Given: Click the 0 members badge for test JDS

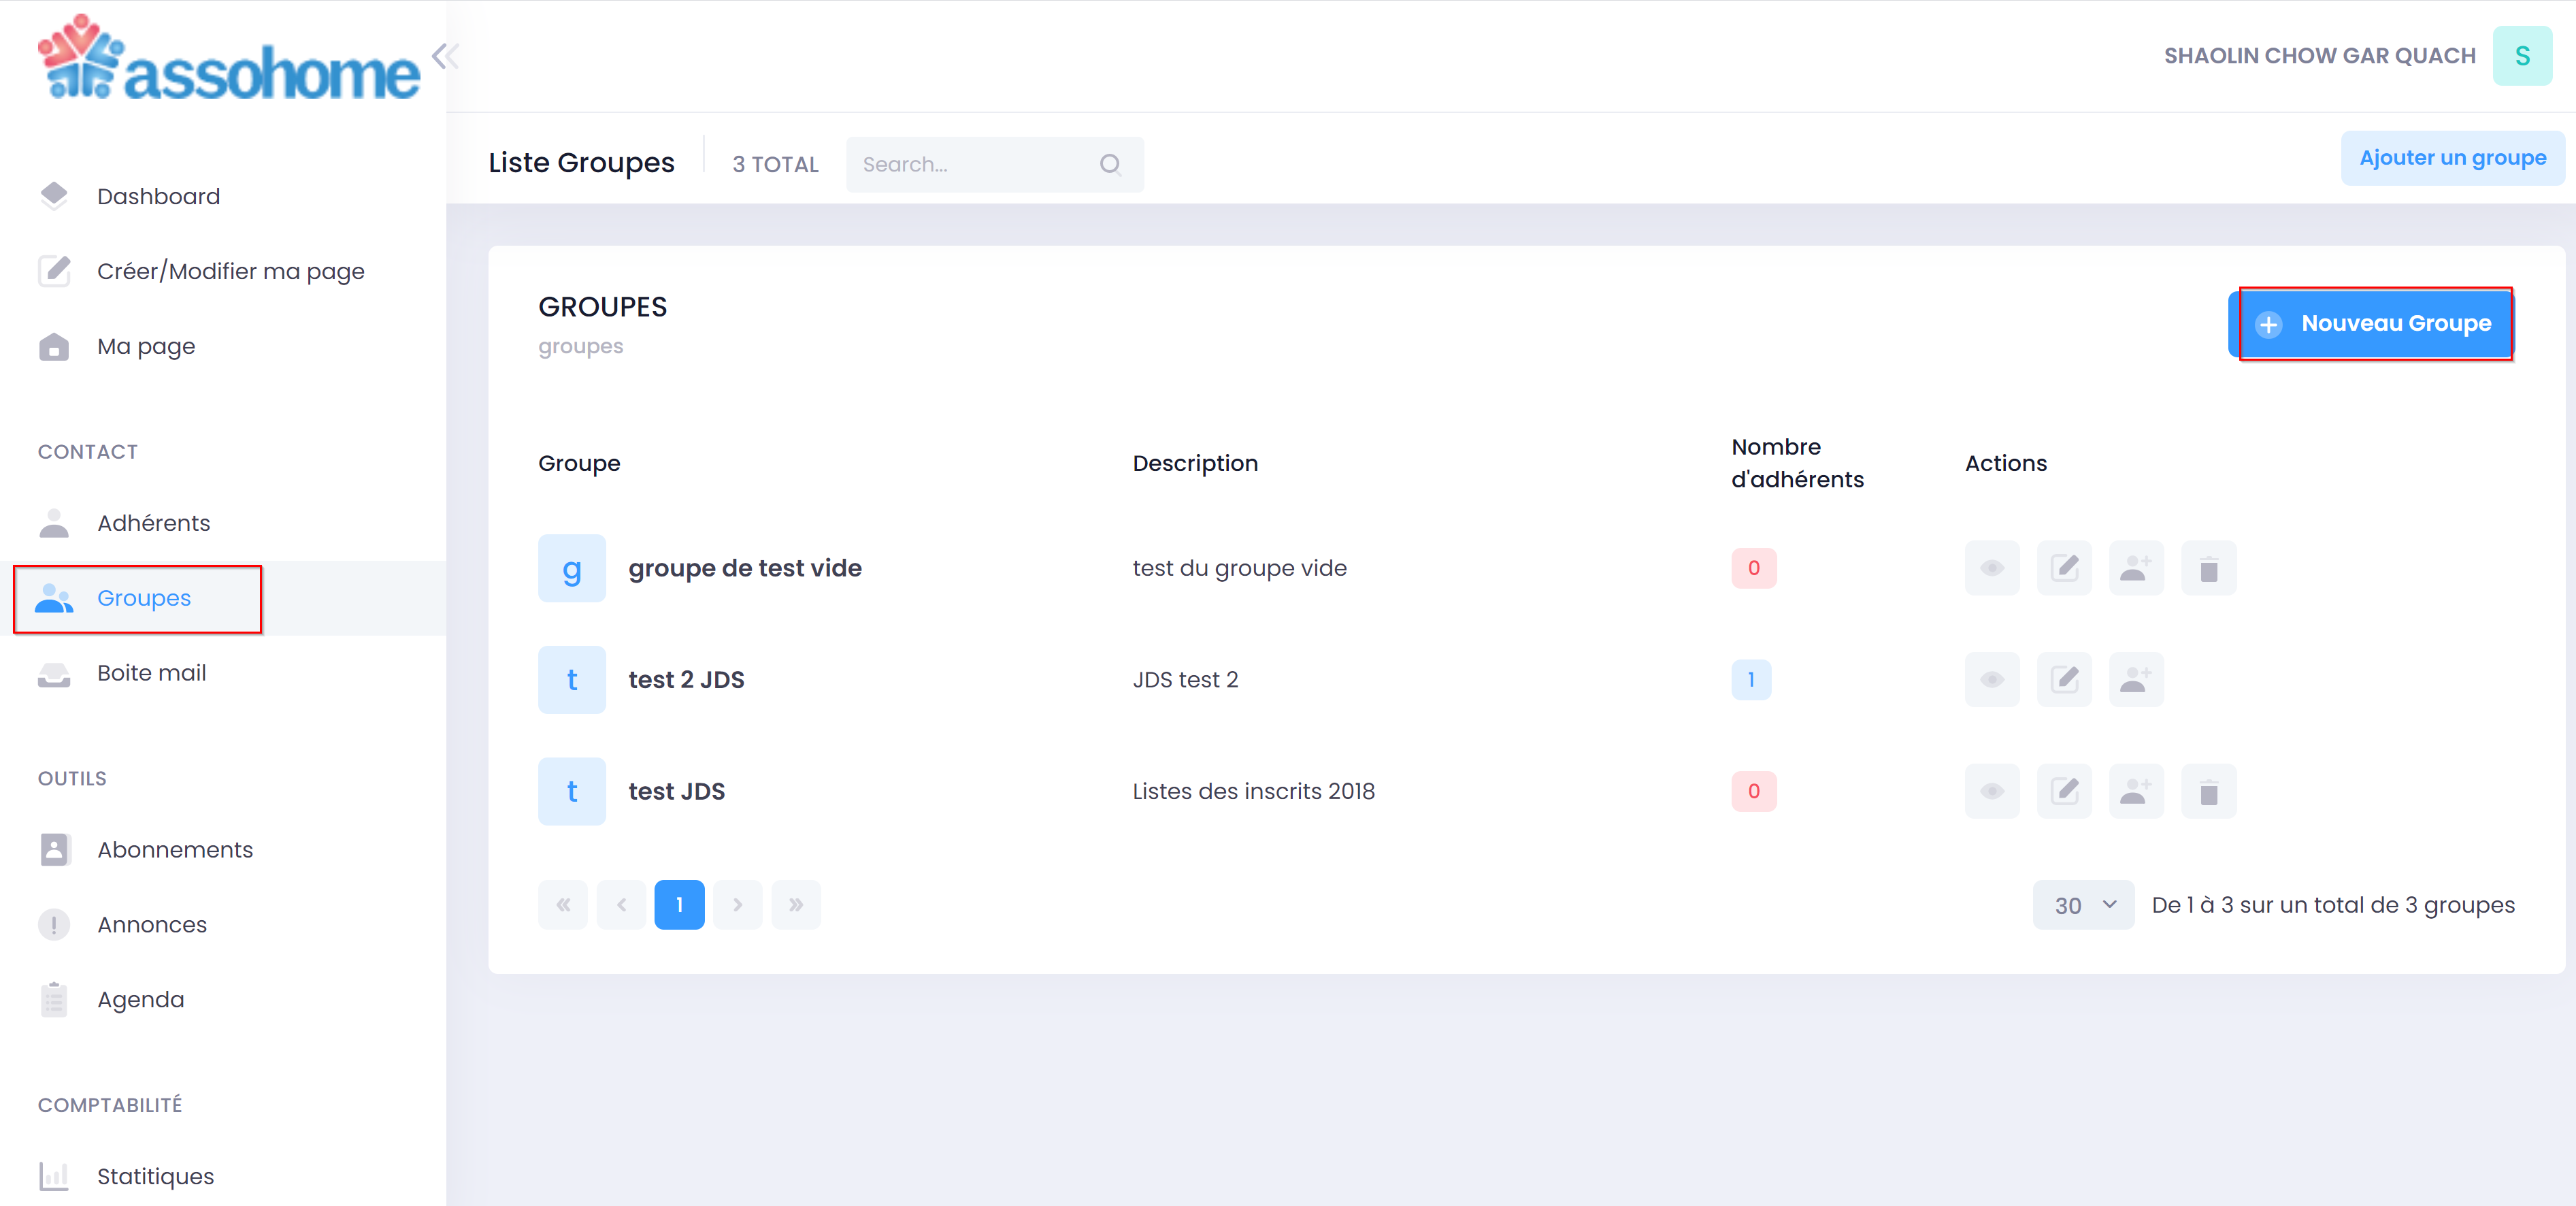Looking at the screenshot, I should pos(1753,792).
